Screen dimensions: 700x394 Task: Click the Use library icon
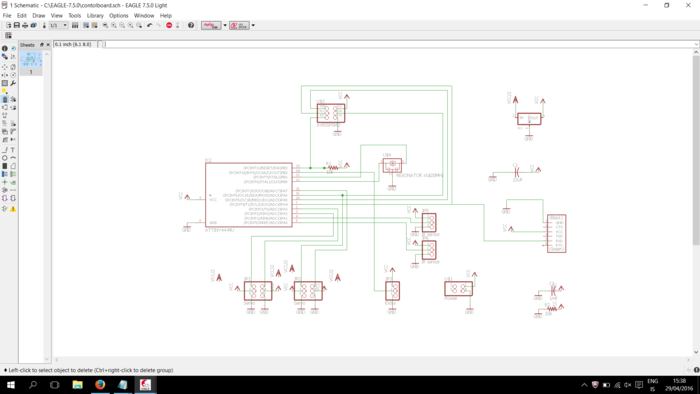pyautogui.click(x=75, y=25)
